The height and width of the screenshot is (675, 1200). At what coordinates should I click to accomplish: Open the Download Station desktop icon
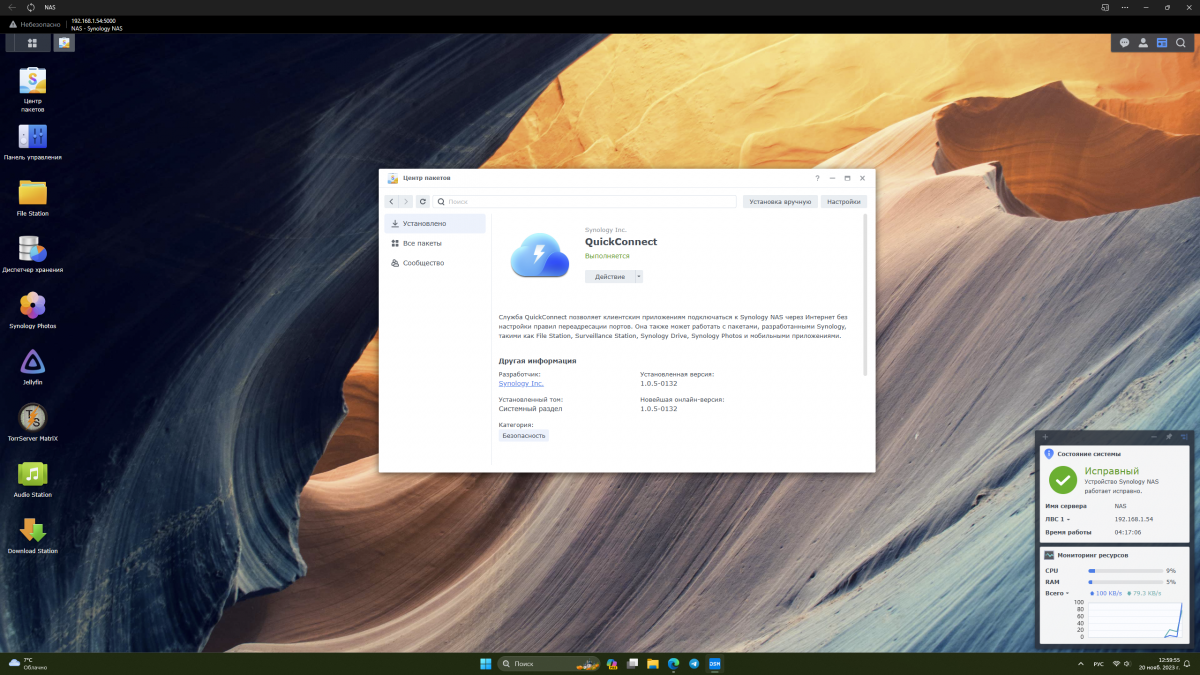(x=33, y=536)
